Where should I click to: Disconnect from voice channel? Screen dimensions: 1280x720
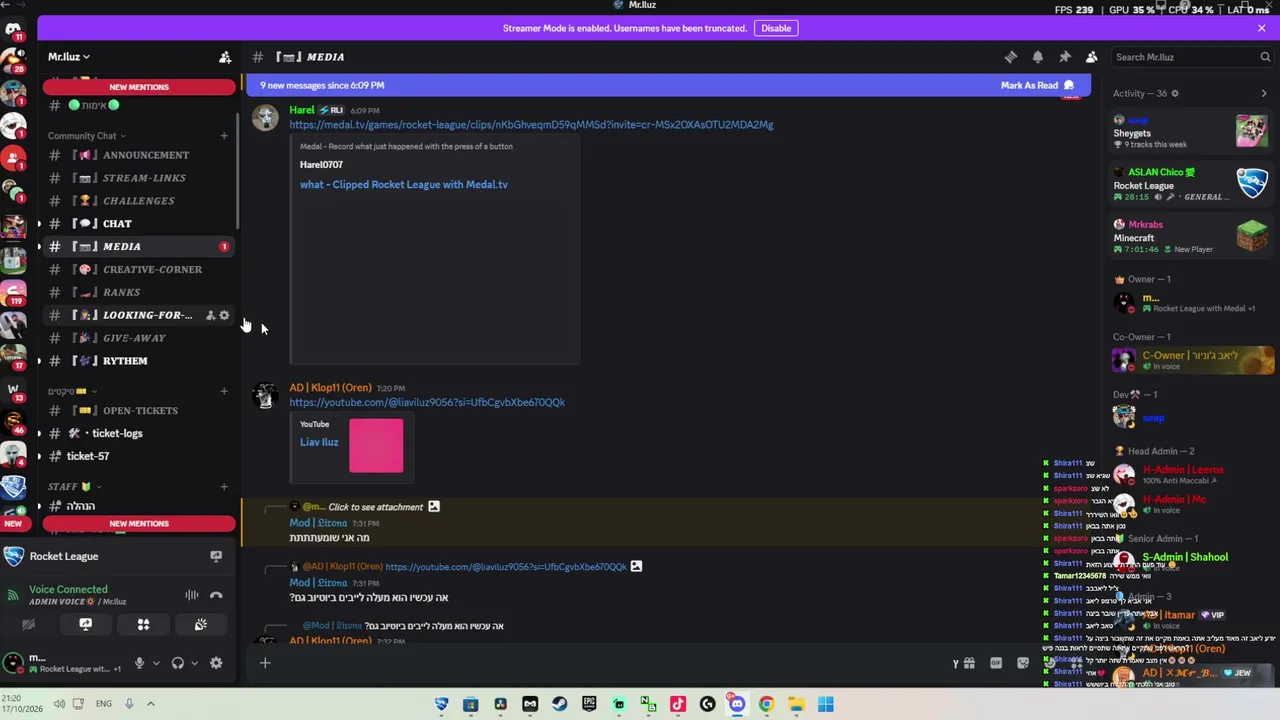pyautogui.click(x=216, y=595)
